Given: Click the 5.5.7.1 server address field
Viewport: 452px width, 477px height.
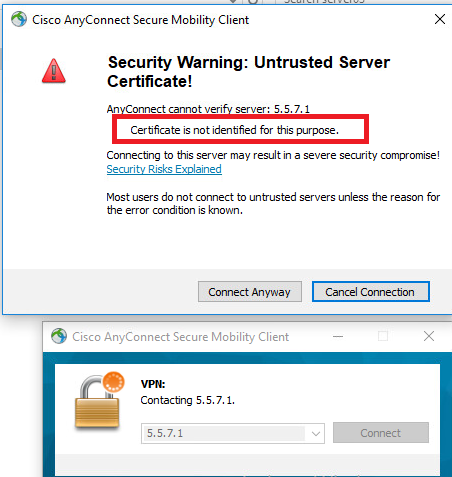Looking at the screenshot, I should click(x=233, y=434).
